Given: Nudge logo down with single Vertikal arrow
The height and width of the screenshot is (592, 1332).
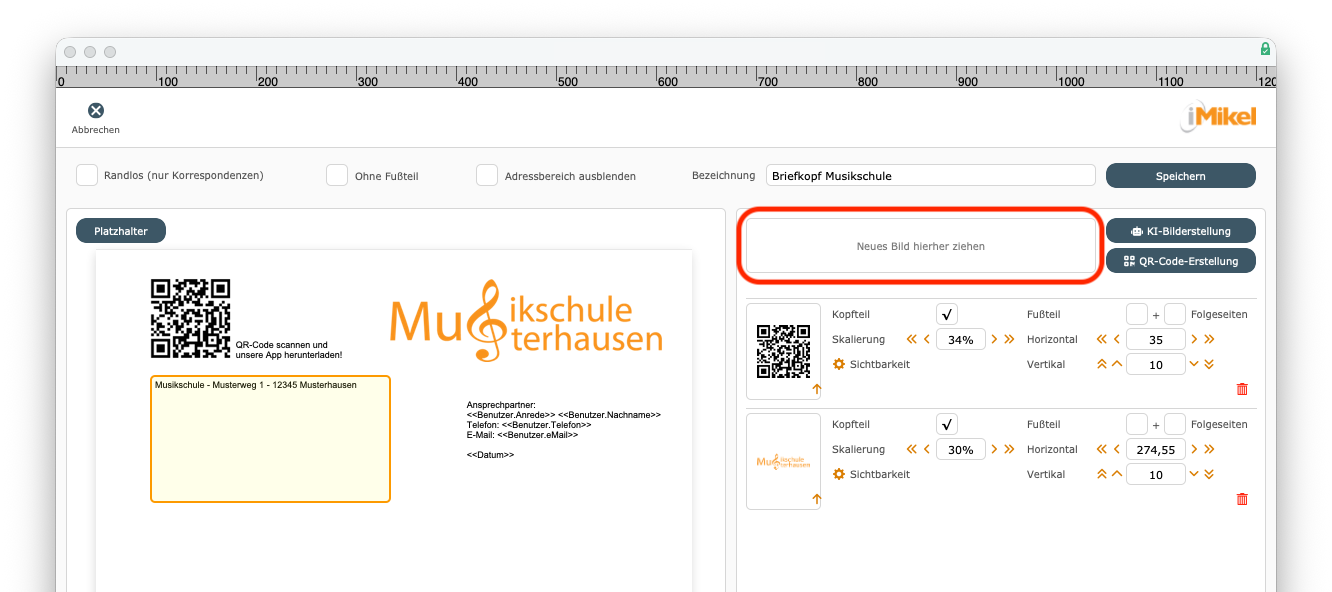Looking at the screenshot, I should pos(1194,474).
